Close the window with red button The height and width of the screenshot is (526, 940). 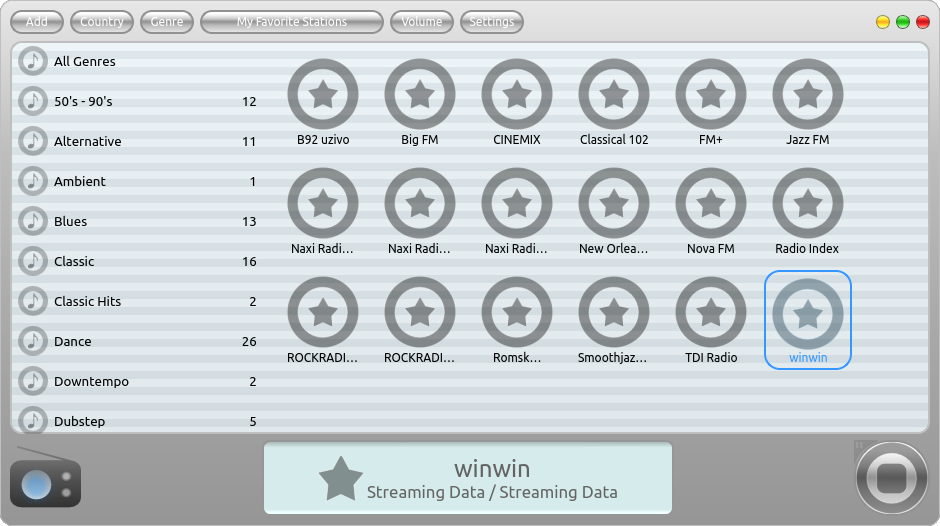pyautogui.click(x=923, y=22)
